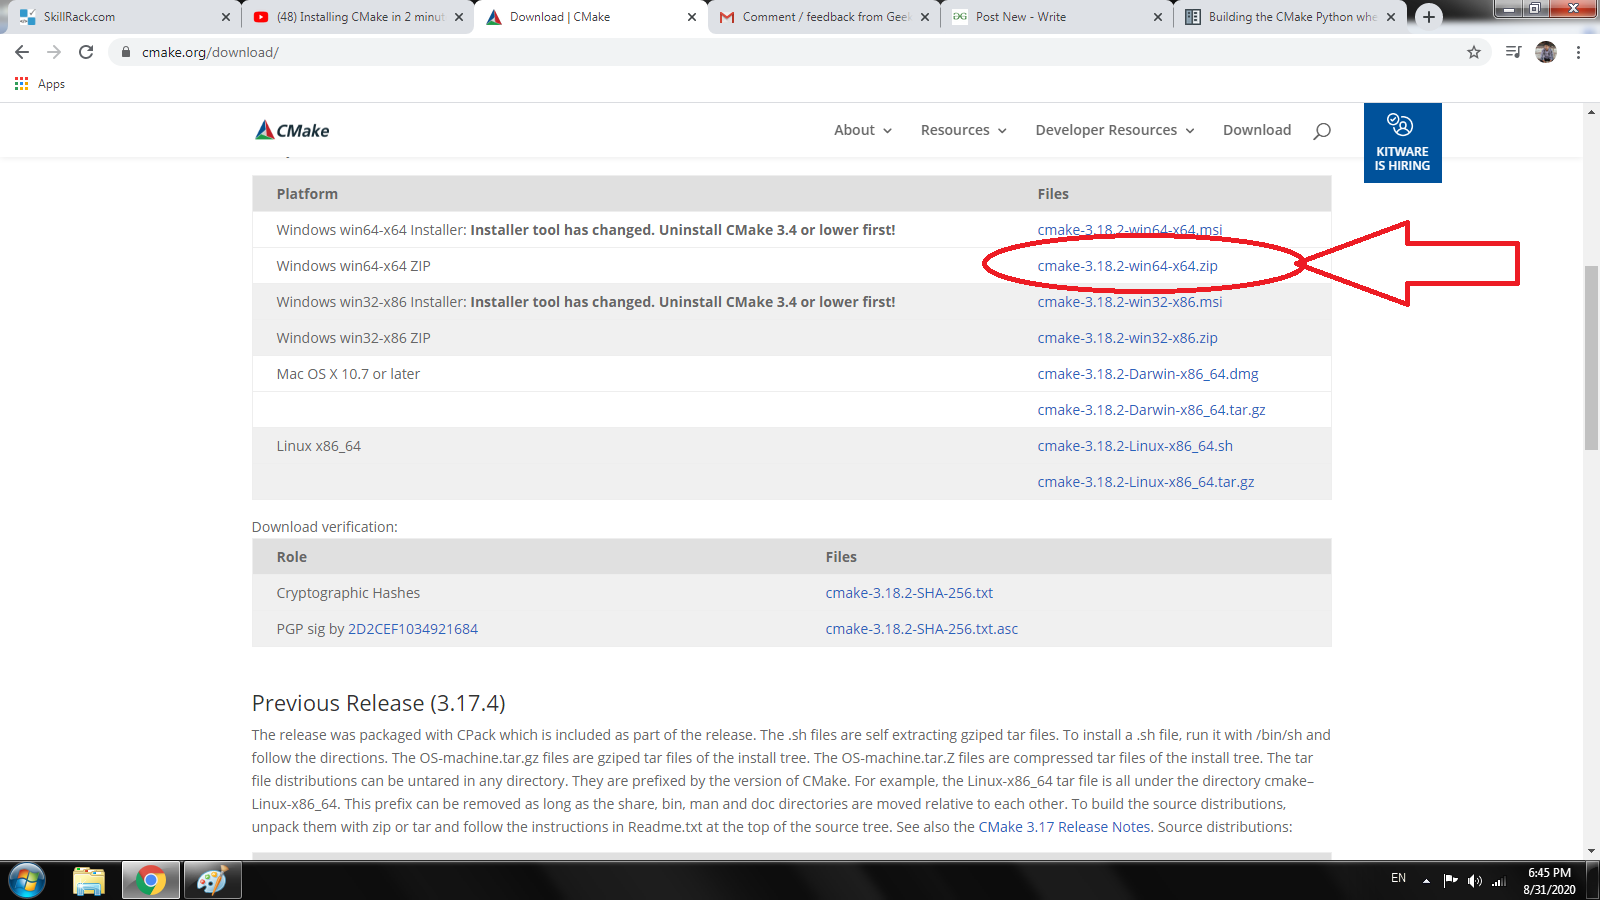The image size is (1600, 900).
Task: Open the taskbar clock showing 6:45 PM
Action: [x=1549, y=881]
